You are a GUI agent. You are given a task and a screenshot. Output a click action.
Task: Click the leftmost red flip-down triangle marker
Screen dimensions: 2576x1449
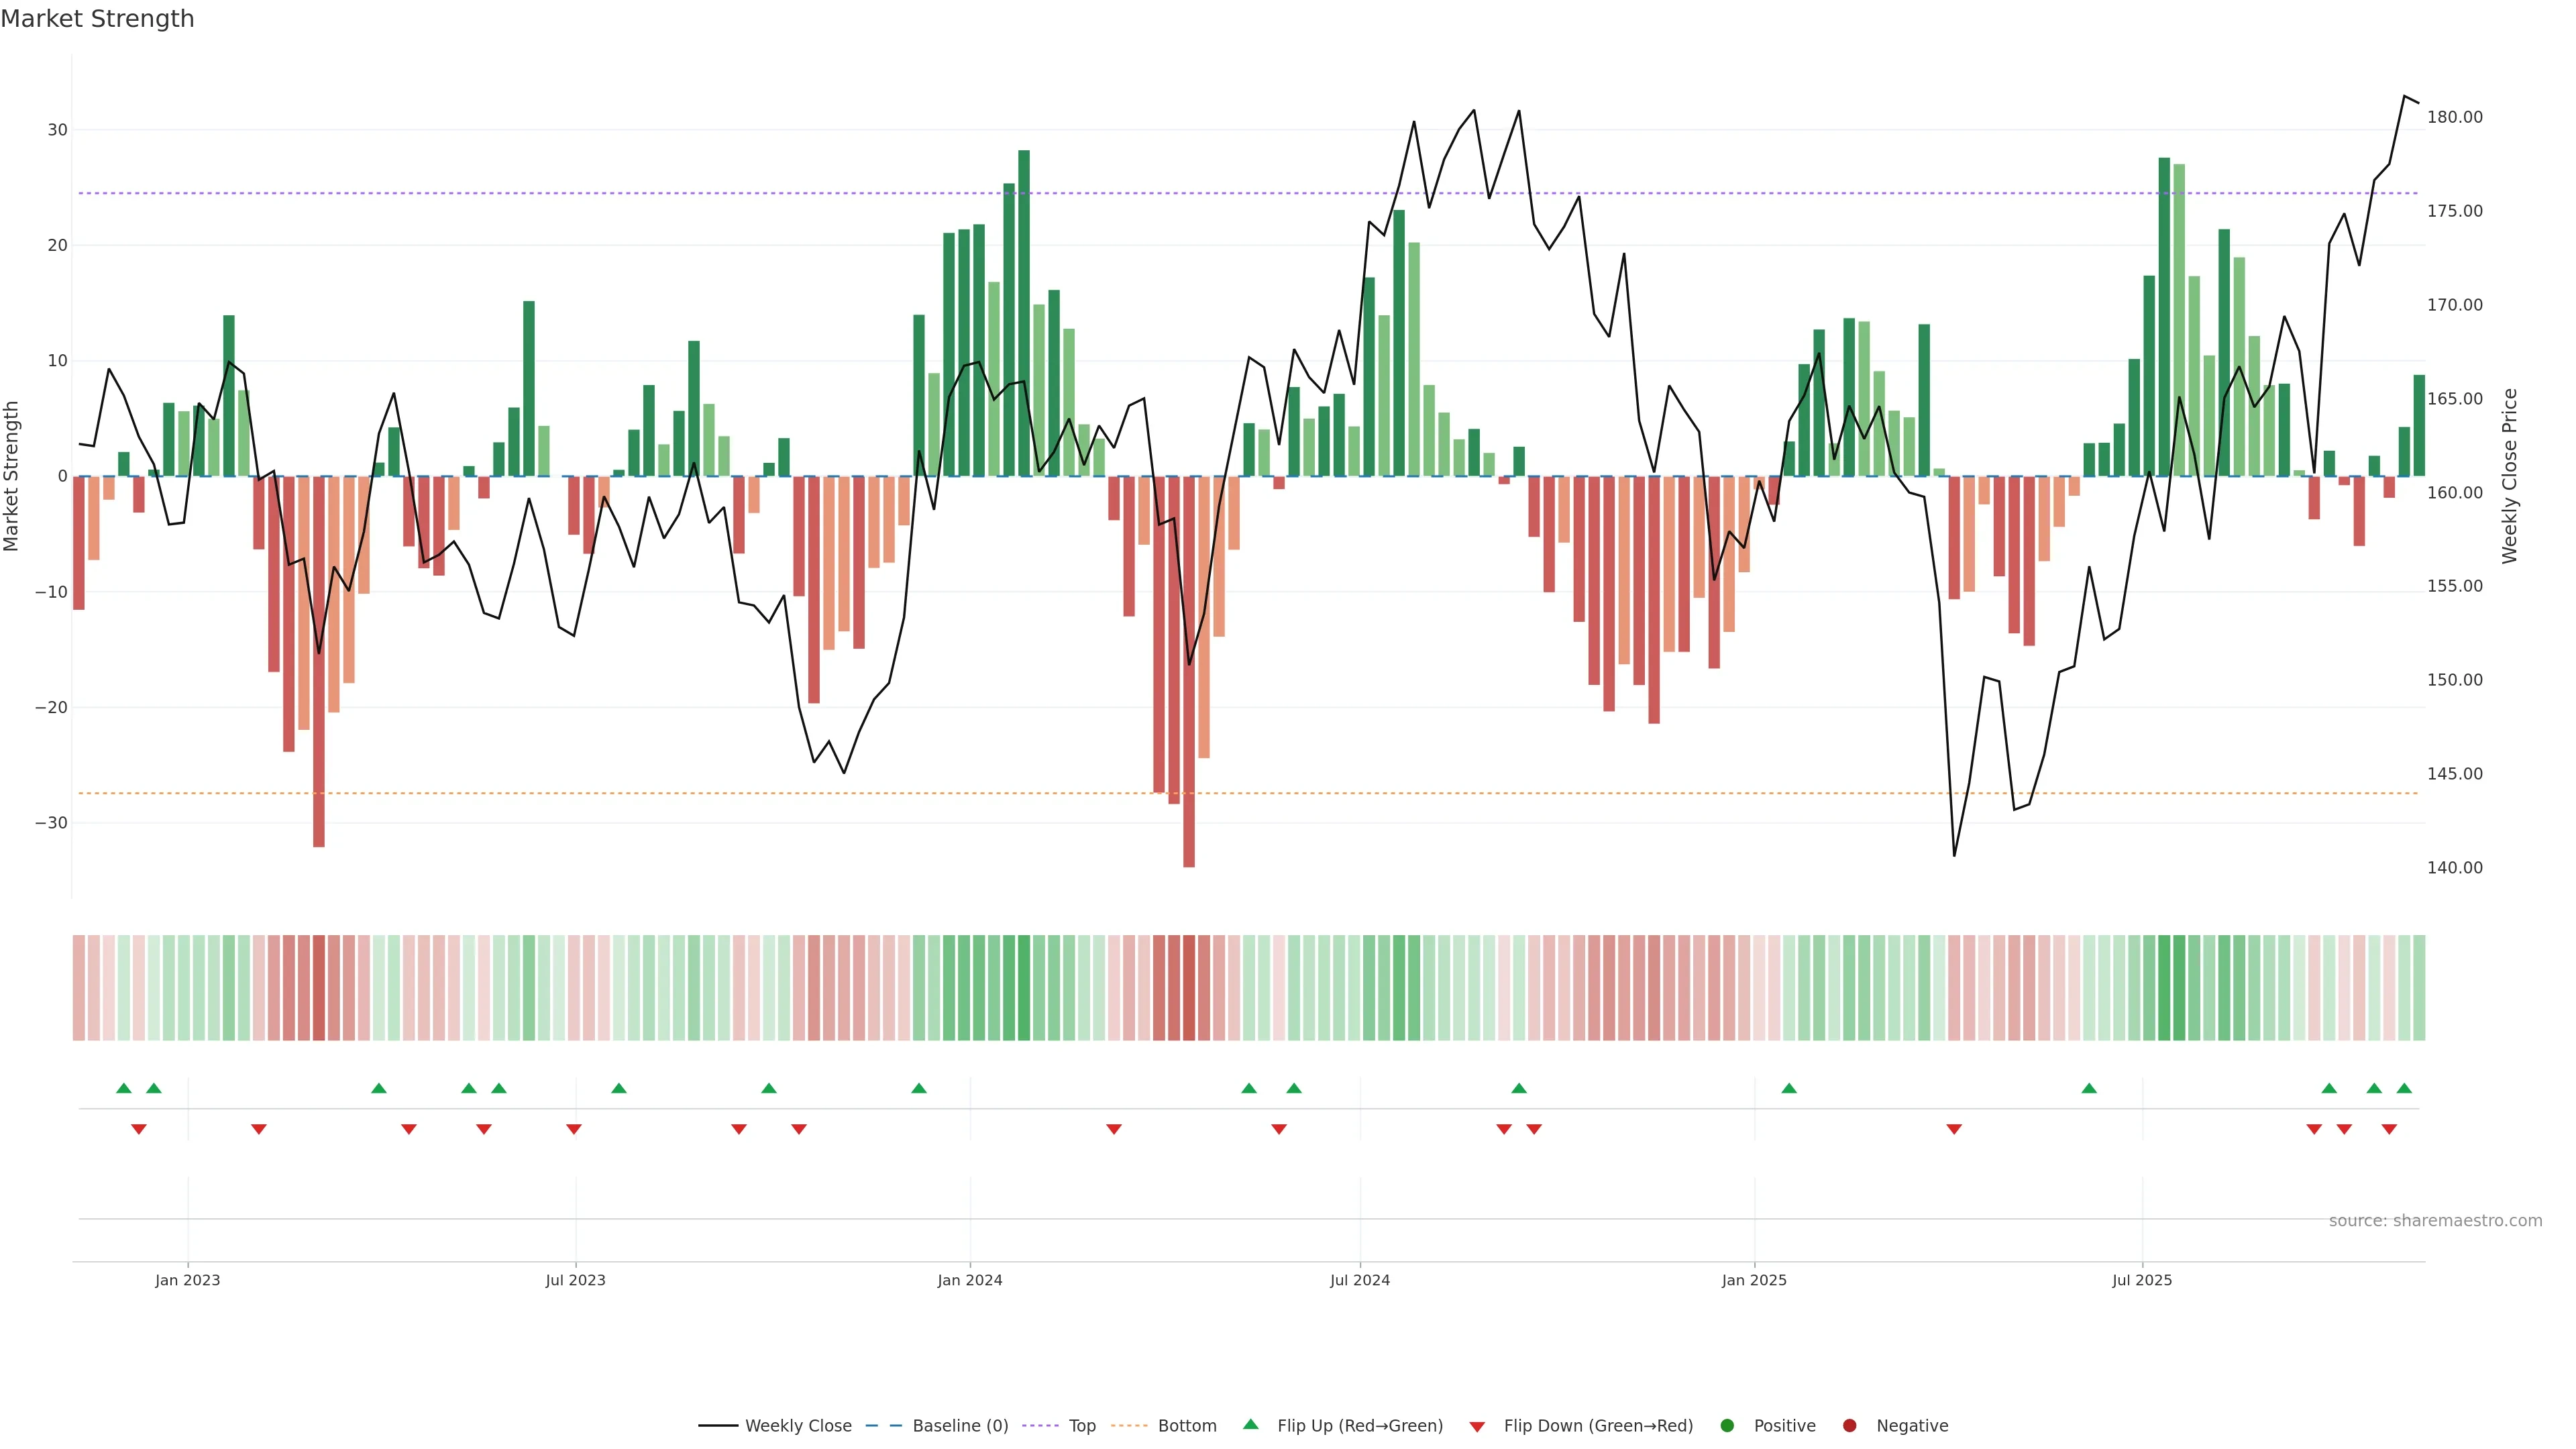point(139,1129)
